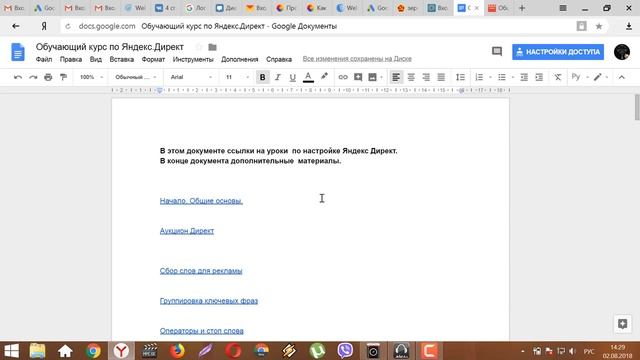Open the Формат menu

pyautogui.click(x=153, y=59)
